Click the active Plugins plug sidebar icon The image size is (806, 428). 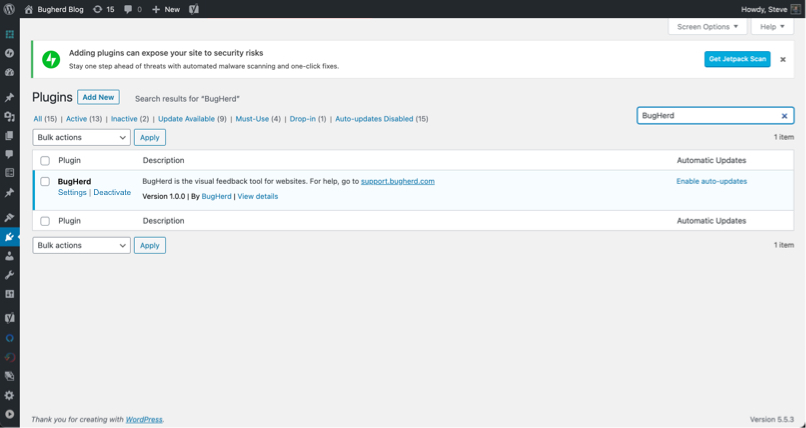(x=9, y=237)
